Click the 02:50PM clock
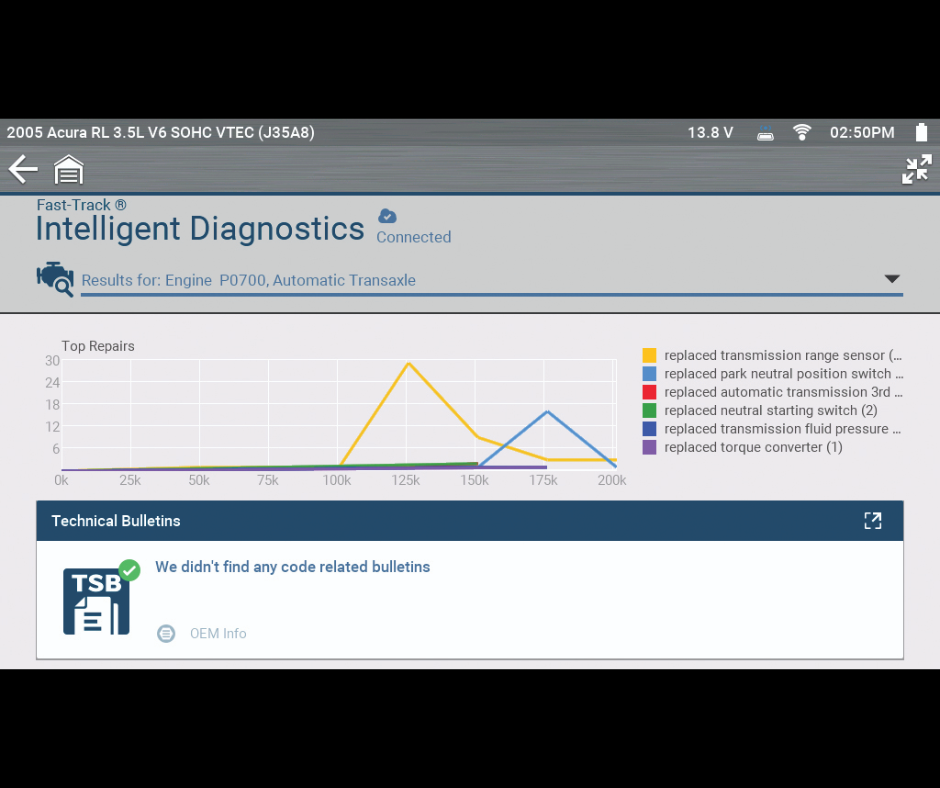 point(862,133)
